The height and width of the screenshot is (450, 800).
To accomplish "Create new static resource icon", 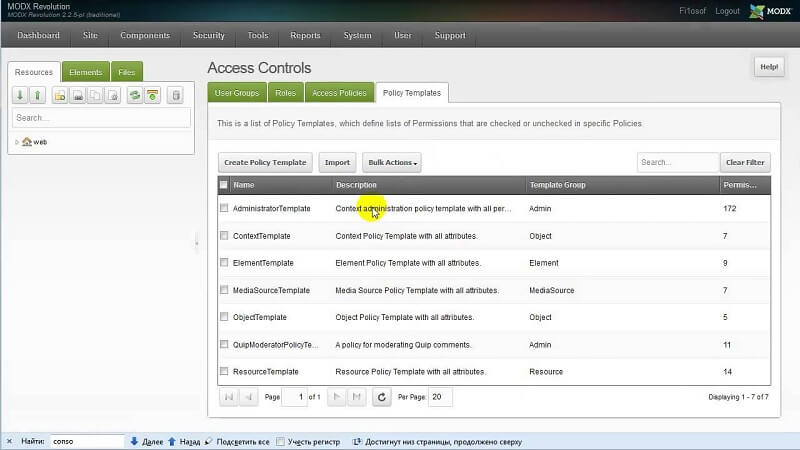I will [x=113, y=95].
